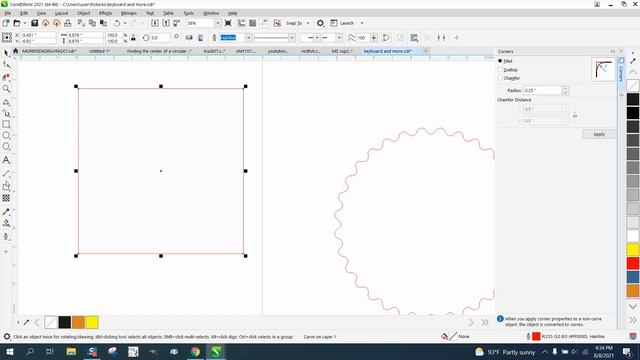
Task: Click the Paste icon in the toolbar
Action: pyautogui.click(x=103, y=23)
